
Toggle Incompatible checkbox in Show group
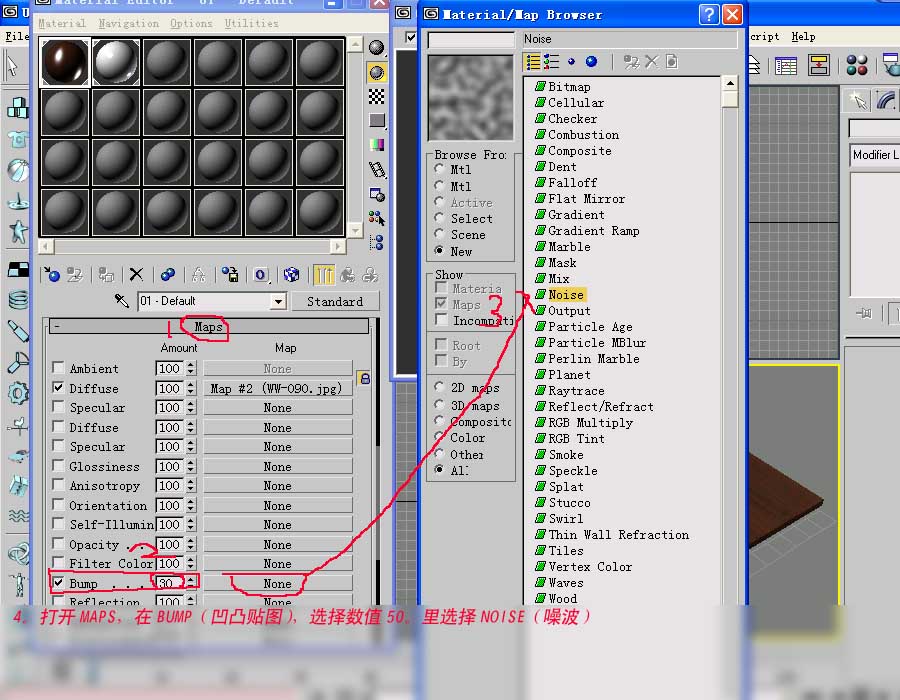pyautogui.click(x=441, y=320)
